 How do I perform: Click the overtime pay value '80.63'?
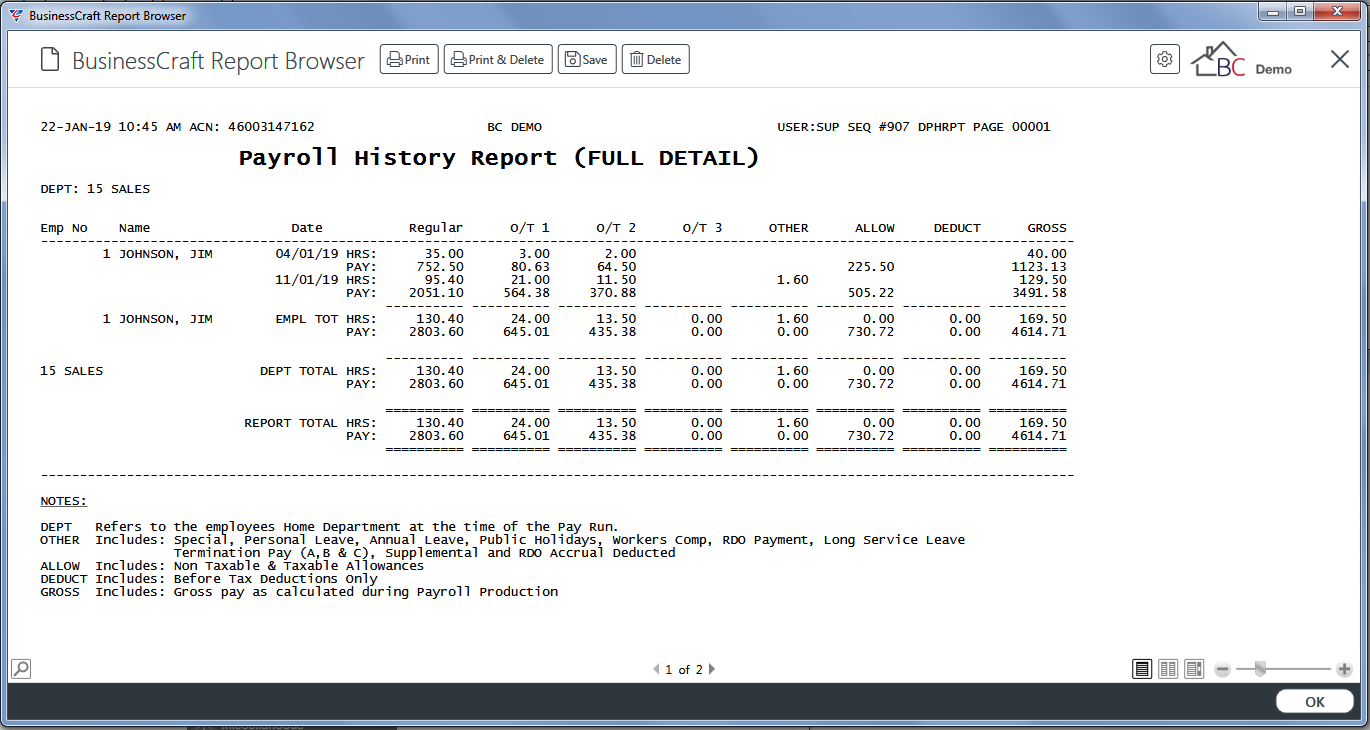pos(530,267)
